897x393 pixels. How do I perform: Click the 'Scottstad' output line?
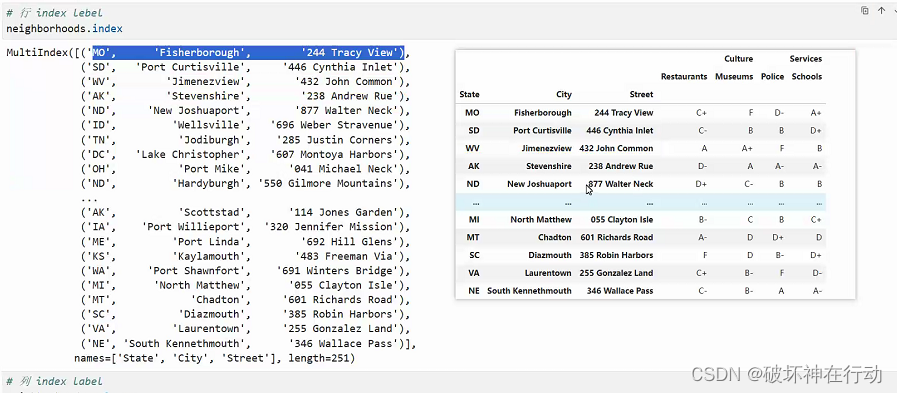245,213
